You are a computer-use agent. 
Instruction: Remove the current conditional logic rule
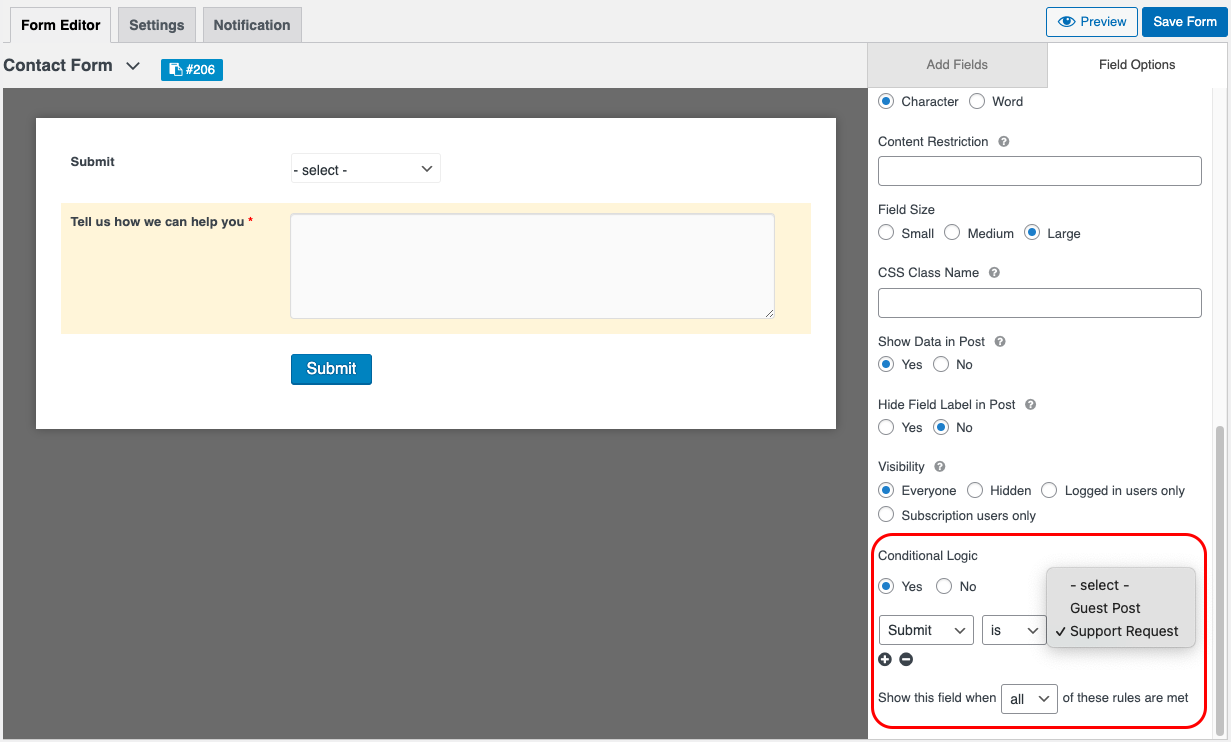click(906, 659)
